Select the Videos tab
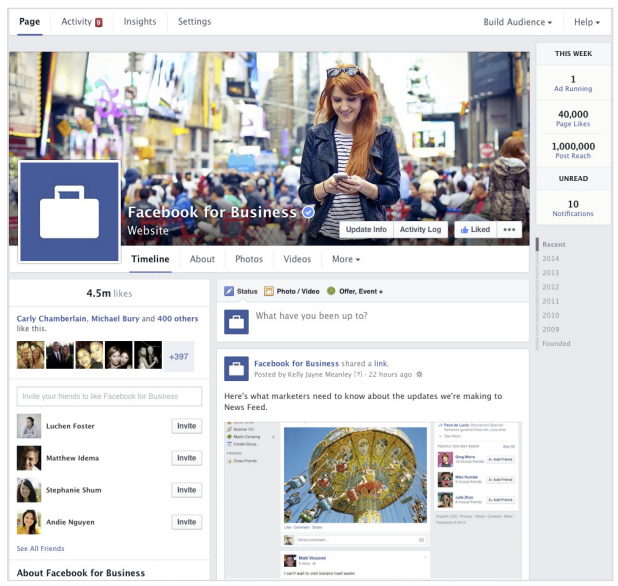 (297, 259)
